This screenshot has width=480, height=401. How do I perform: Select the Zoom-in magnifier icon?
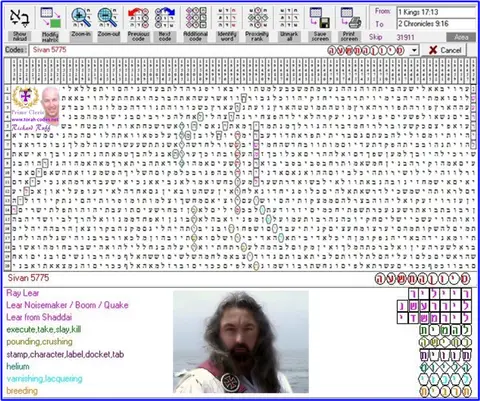[81, 18]
